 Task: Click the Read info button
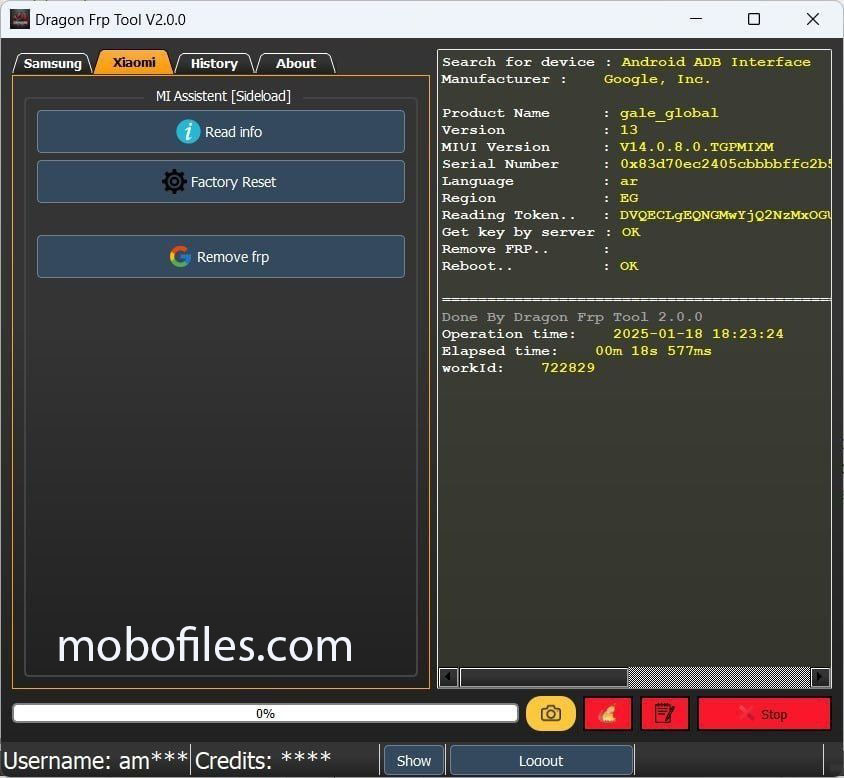pos(221,131)
